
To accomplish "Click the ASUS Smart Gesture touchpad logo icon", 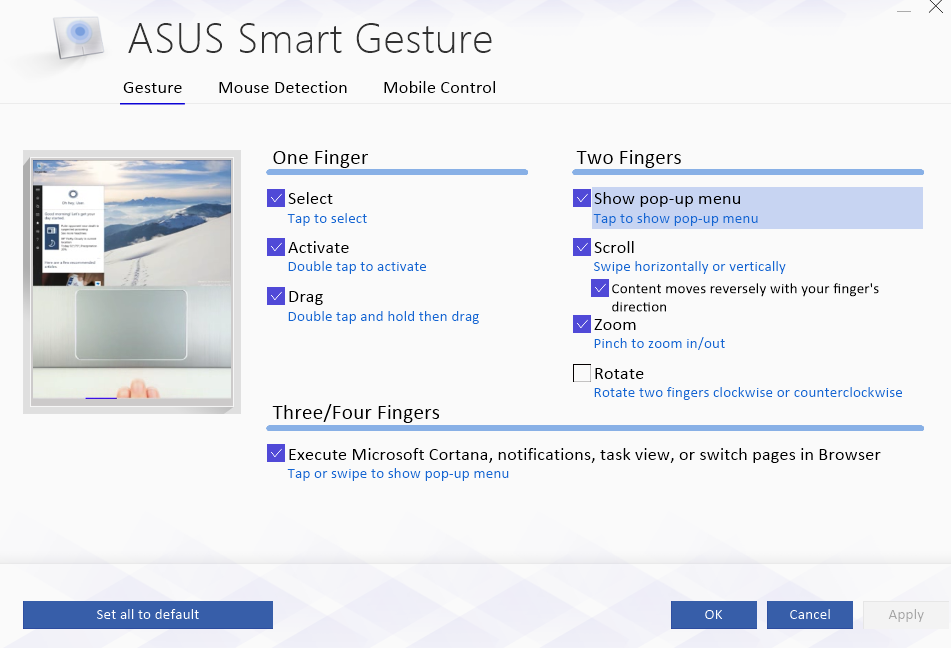I will (x=79, y=37).
